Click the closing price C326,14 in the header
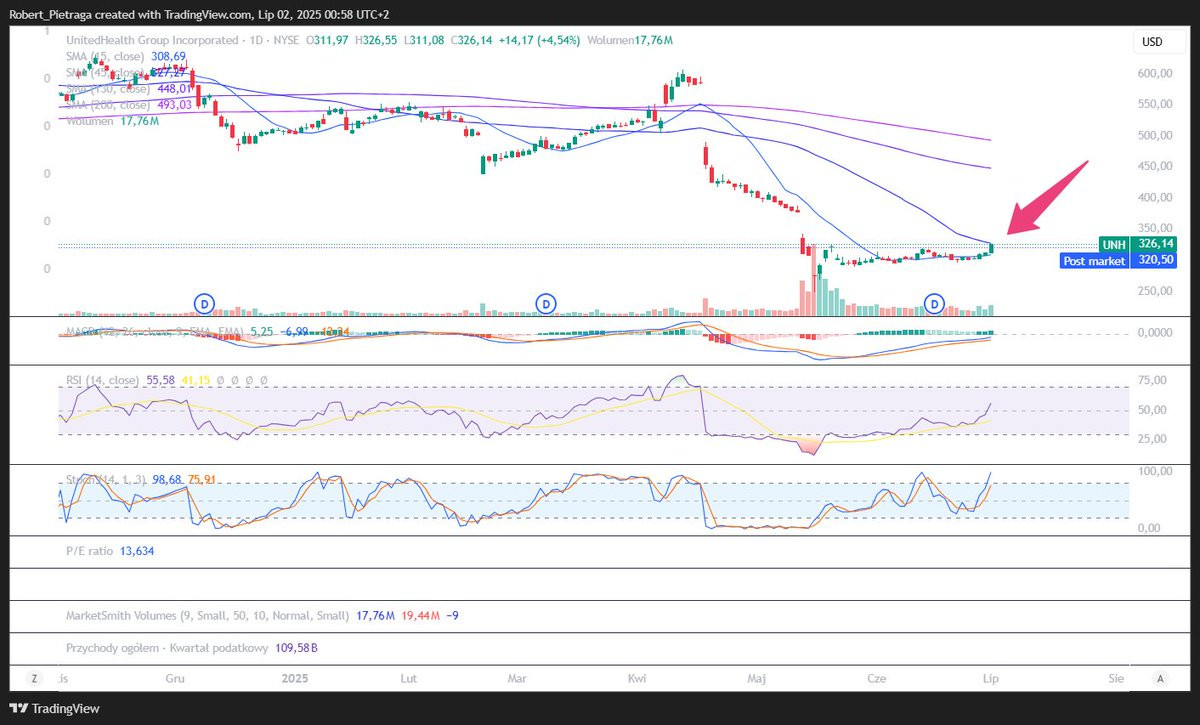The width and height of the screenshot is (1200, 725). (x=473, y=40)
